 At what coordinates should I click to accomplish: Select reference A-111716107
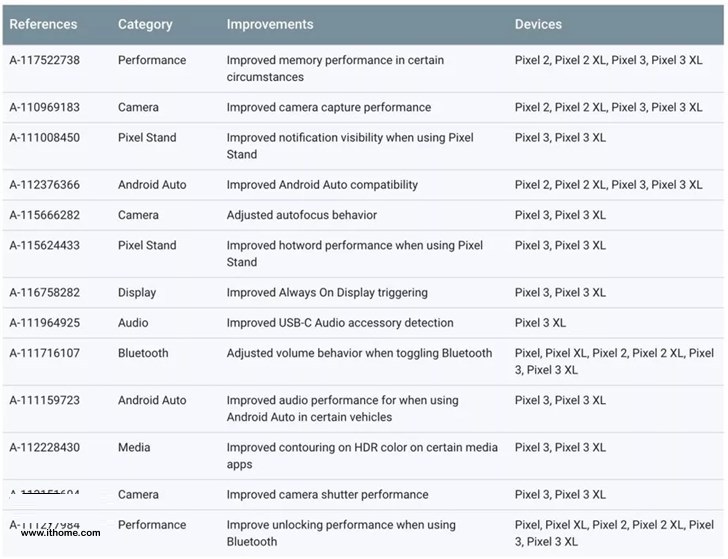45,353
